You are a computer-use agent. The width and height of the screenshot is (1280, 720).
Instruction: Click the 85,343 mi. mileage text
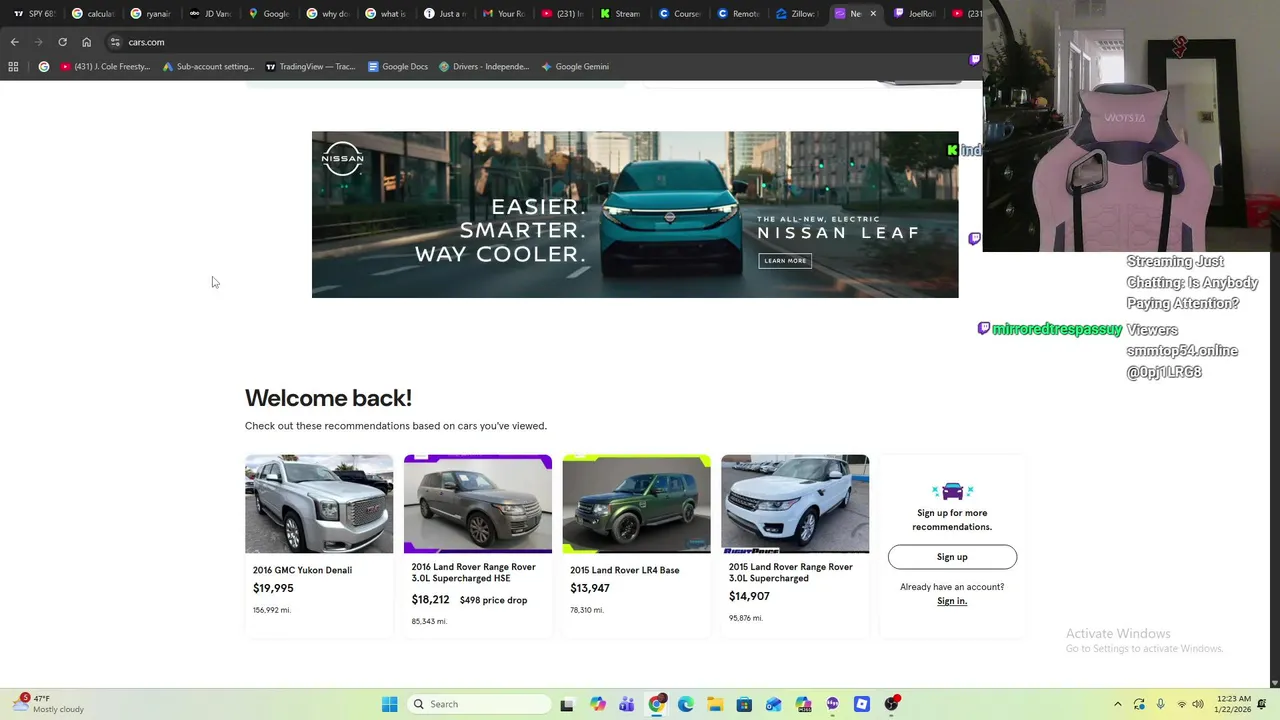coord(429,621)
